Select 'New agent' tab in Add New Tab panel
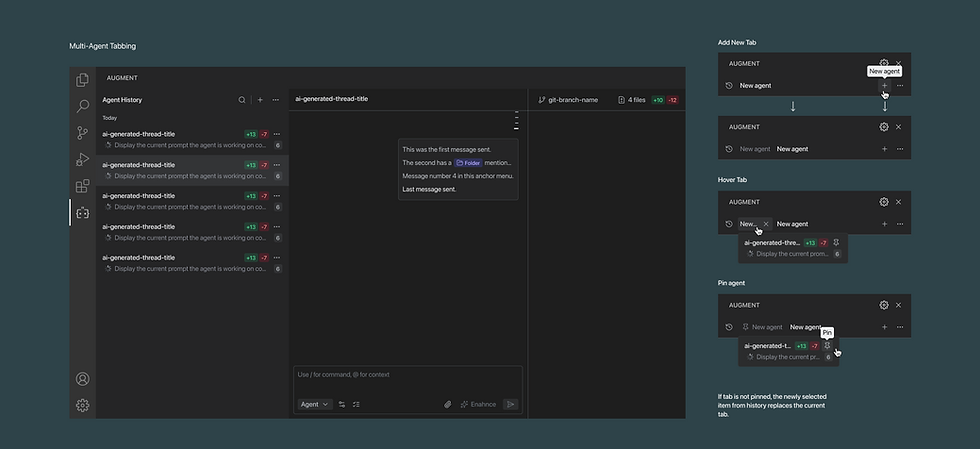The width and height of the screenshot is (980, 449). point(756,86)
